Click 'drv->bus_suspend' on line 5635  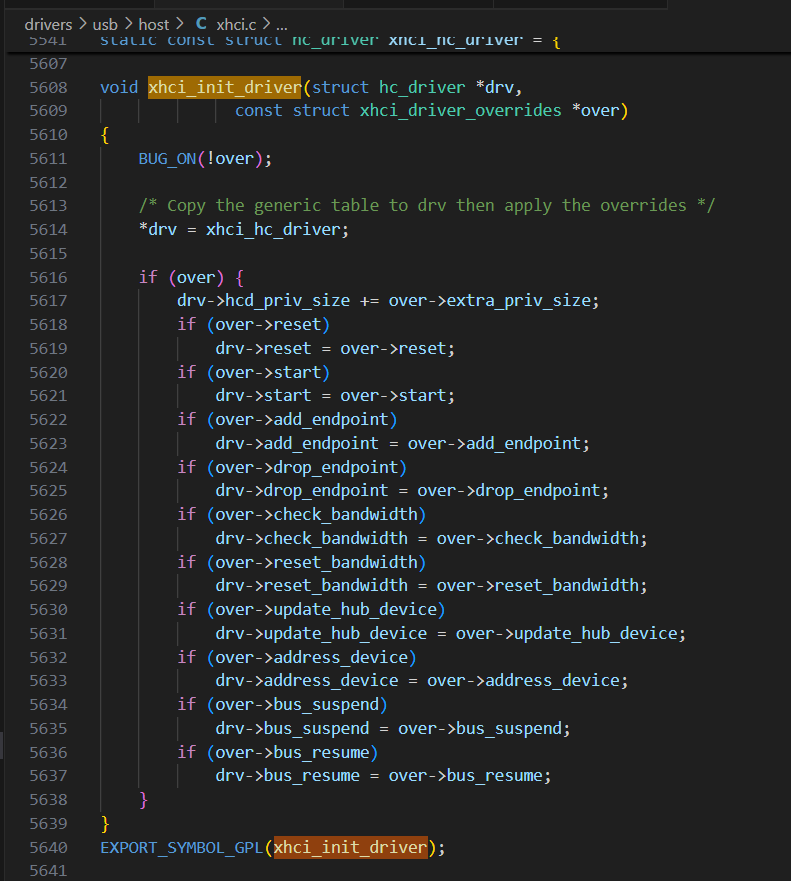pos(292,729)
